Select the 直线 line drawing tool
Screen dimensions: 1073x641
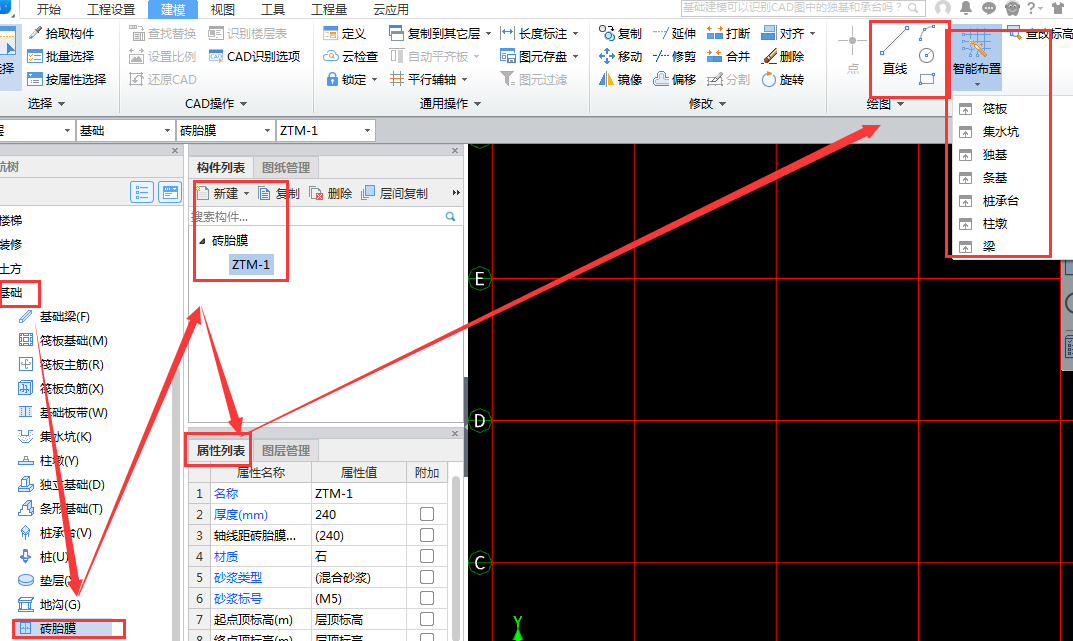point(894,51)
